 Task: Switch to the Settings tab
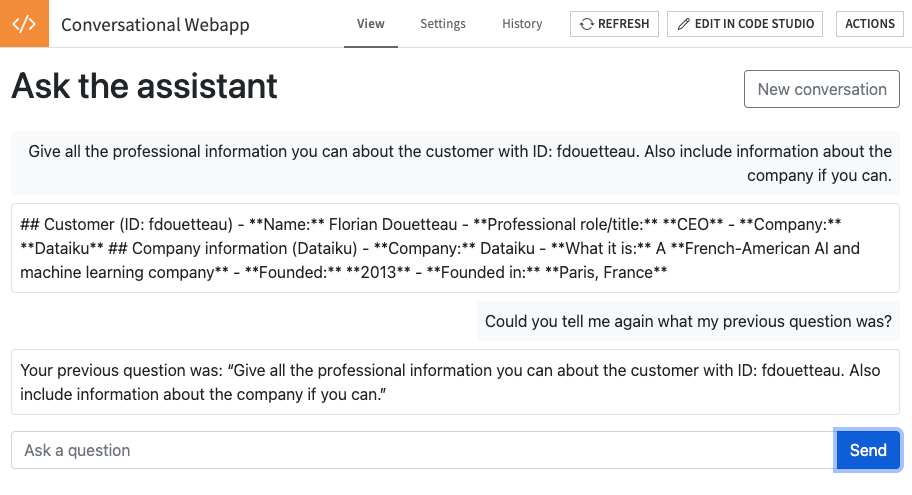click(x=443, y=24)
